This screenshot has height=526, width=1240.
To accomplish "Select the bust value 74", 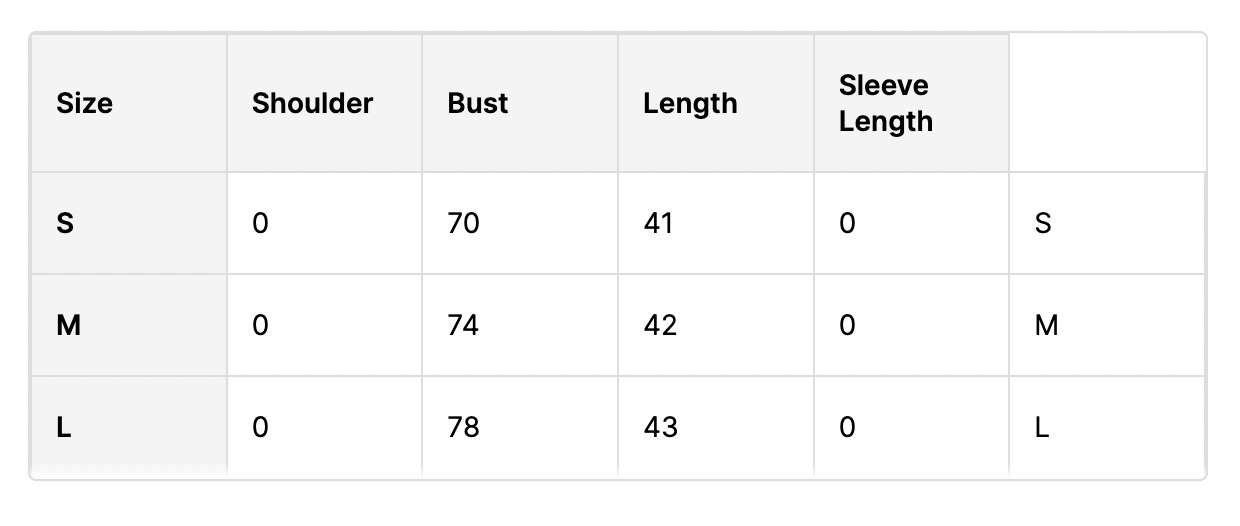I will (x=464, y=325).
